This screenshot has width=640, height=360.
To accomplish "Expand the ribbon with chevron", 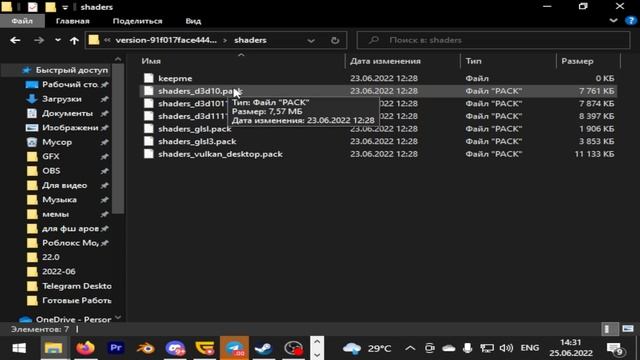I will point(613,20).
